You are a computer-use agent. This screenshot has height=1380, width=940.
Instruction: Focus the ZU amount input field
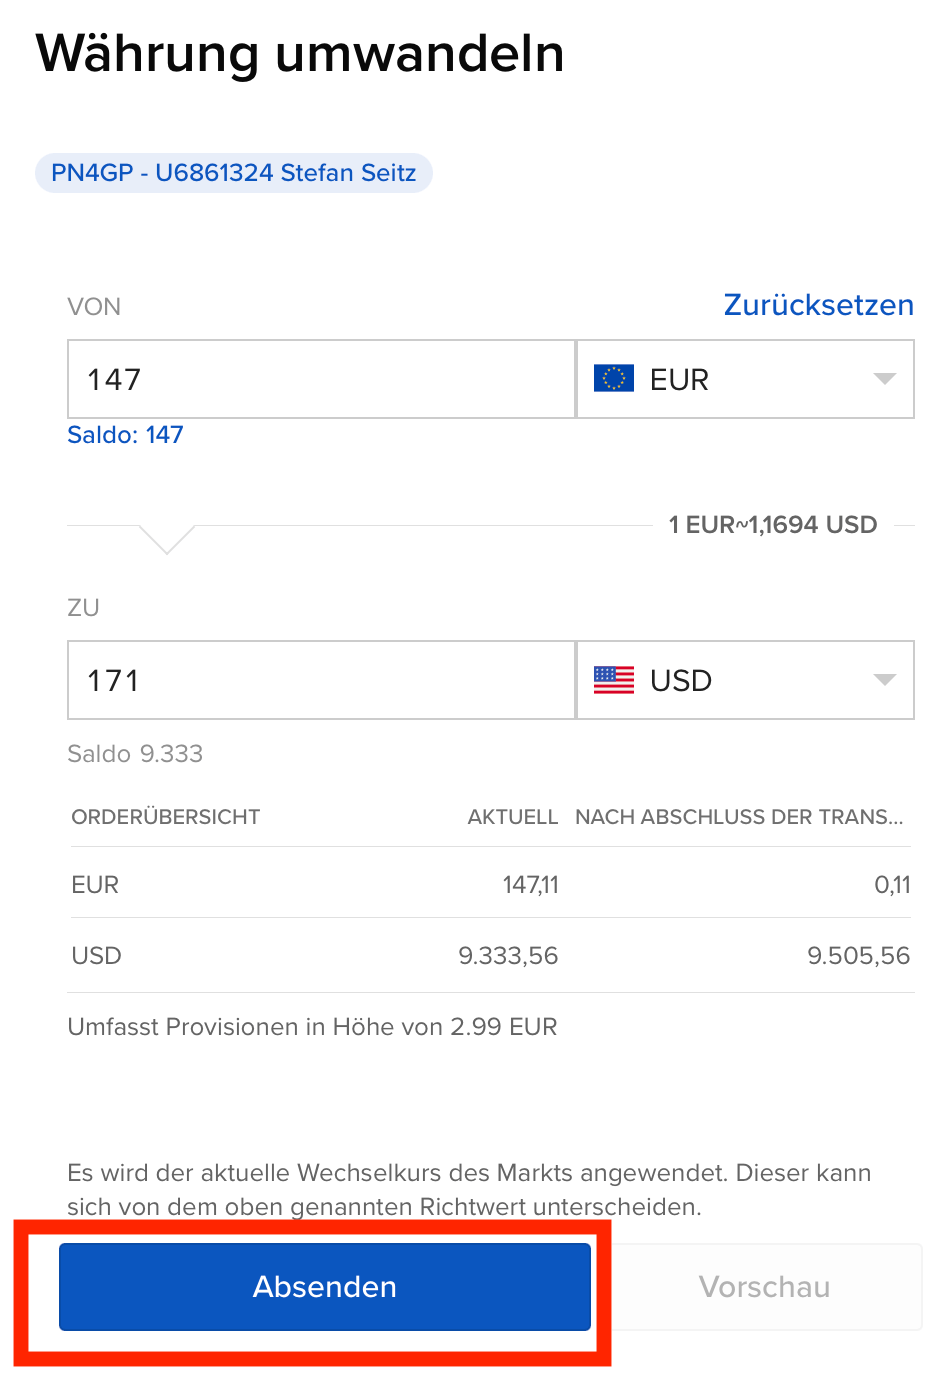[x=320, y=680]
